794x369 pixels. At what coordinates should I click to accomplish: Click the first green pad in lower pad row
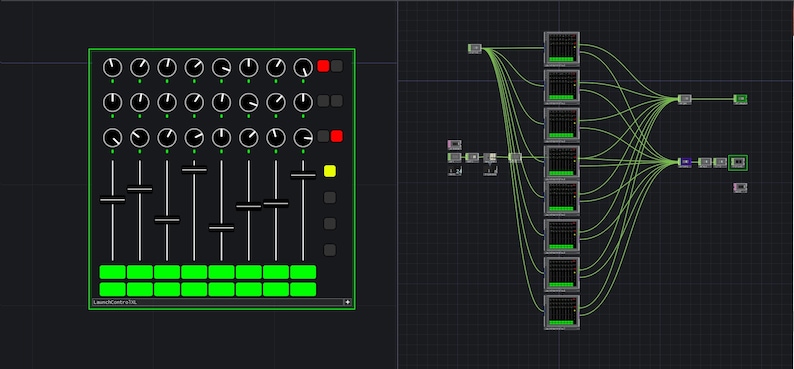click(112, 289)
